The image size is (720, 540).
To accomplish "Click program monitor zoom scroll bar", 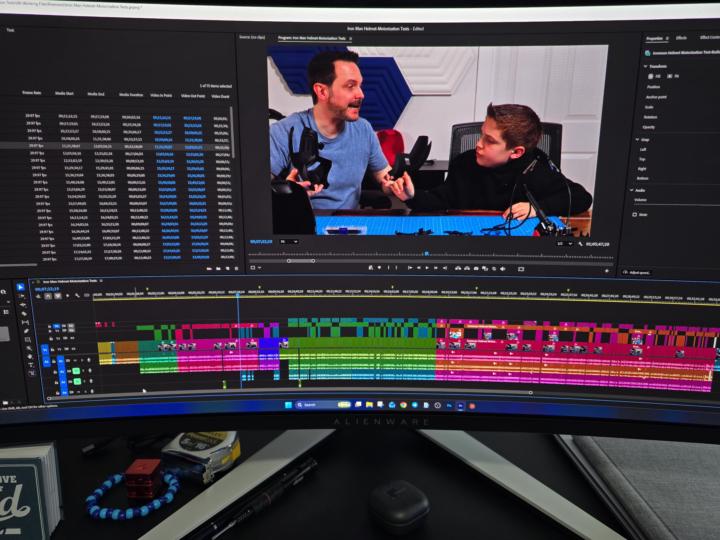I will [301, 261].
